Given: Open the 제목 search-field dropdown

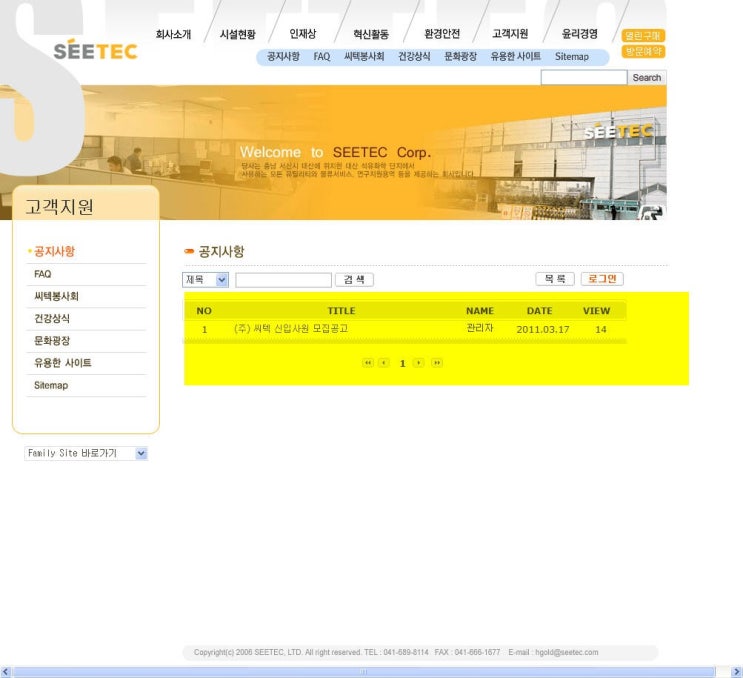Looking at the screenshot, I should pos(205,280).
